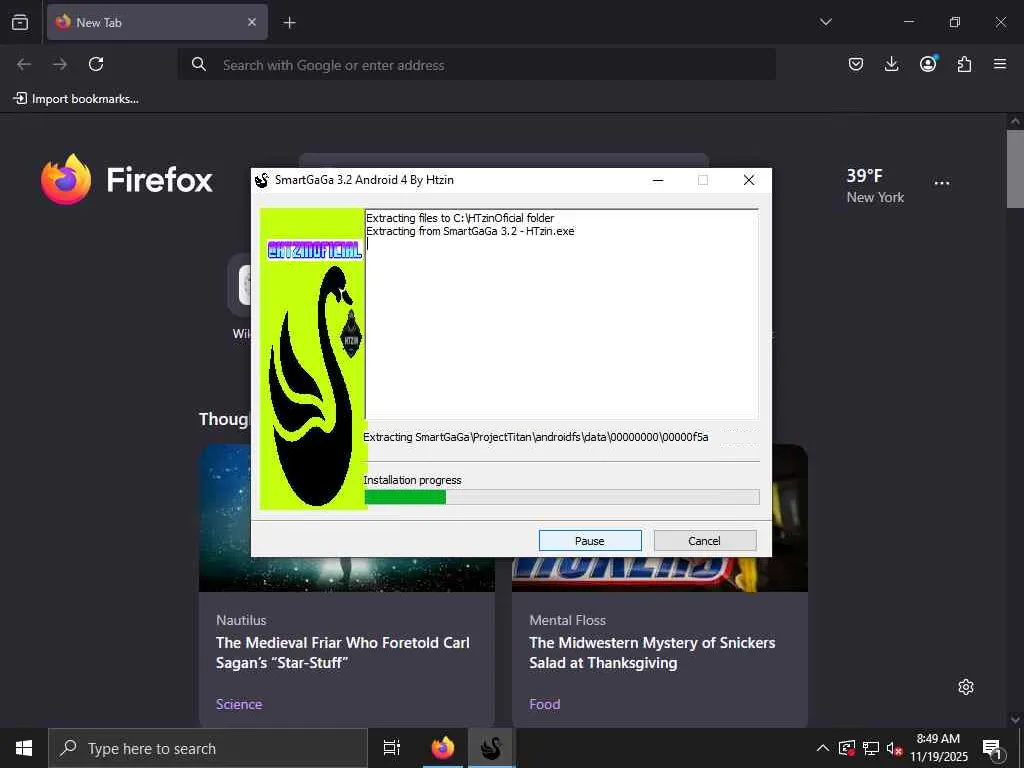Open the Windows Start menu

24,748
